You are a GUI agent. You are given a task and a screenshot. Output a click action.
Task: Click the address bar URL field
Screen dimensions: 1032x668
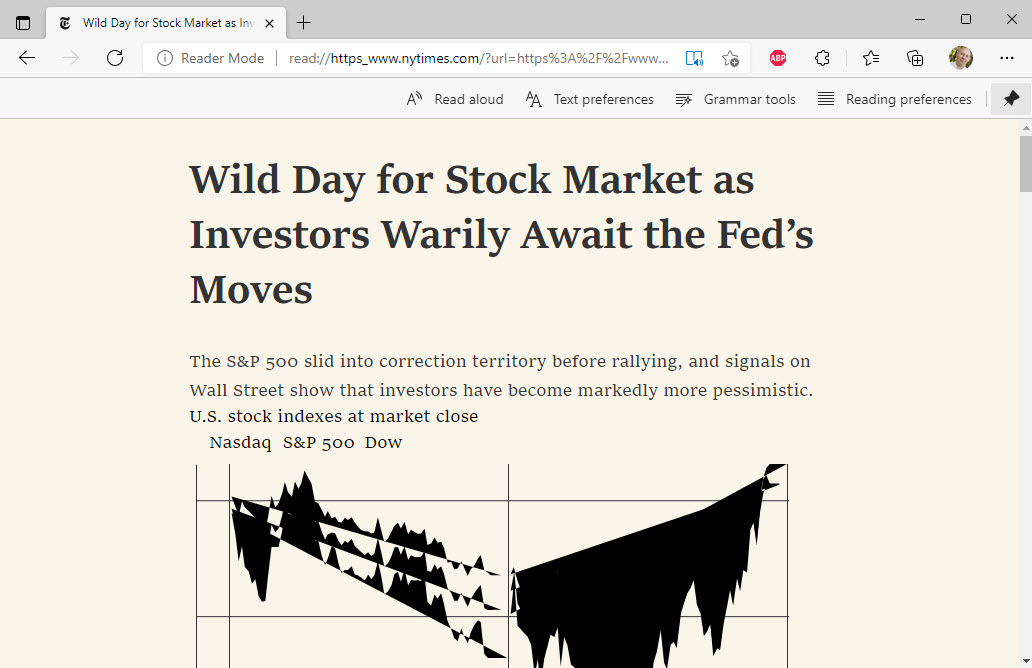[x=478, y=59]
